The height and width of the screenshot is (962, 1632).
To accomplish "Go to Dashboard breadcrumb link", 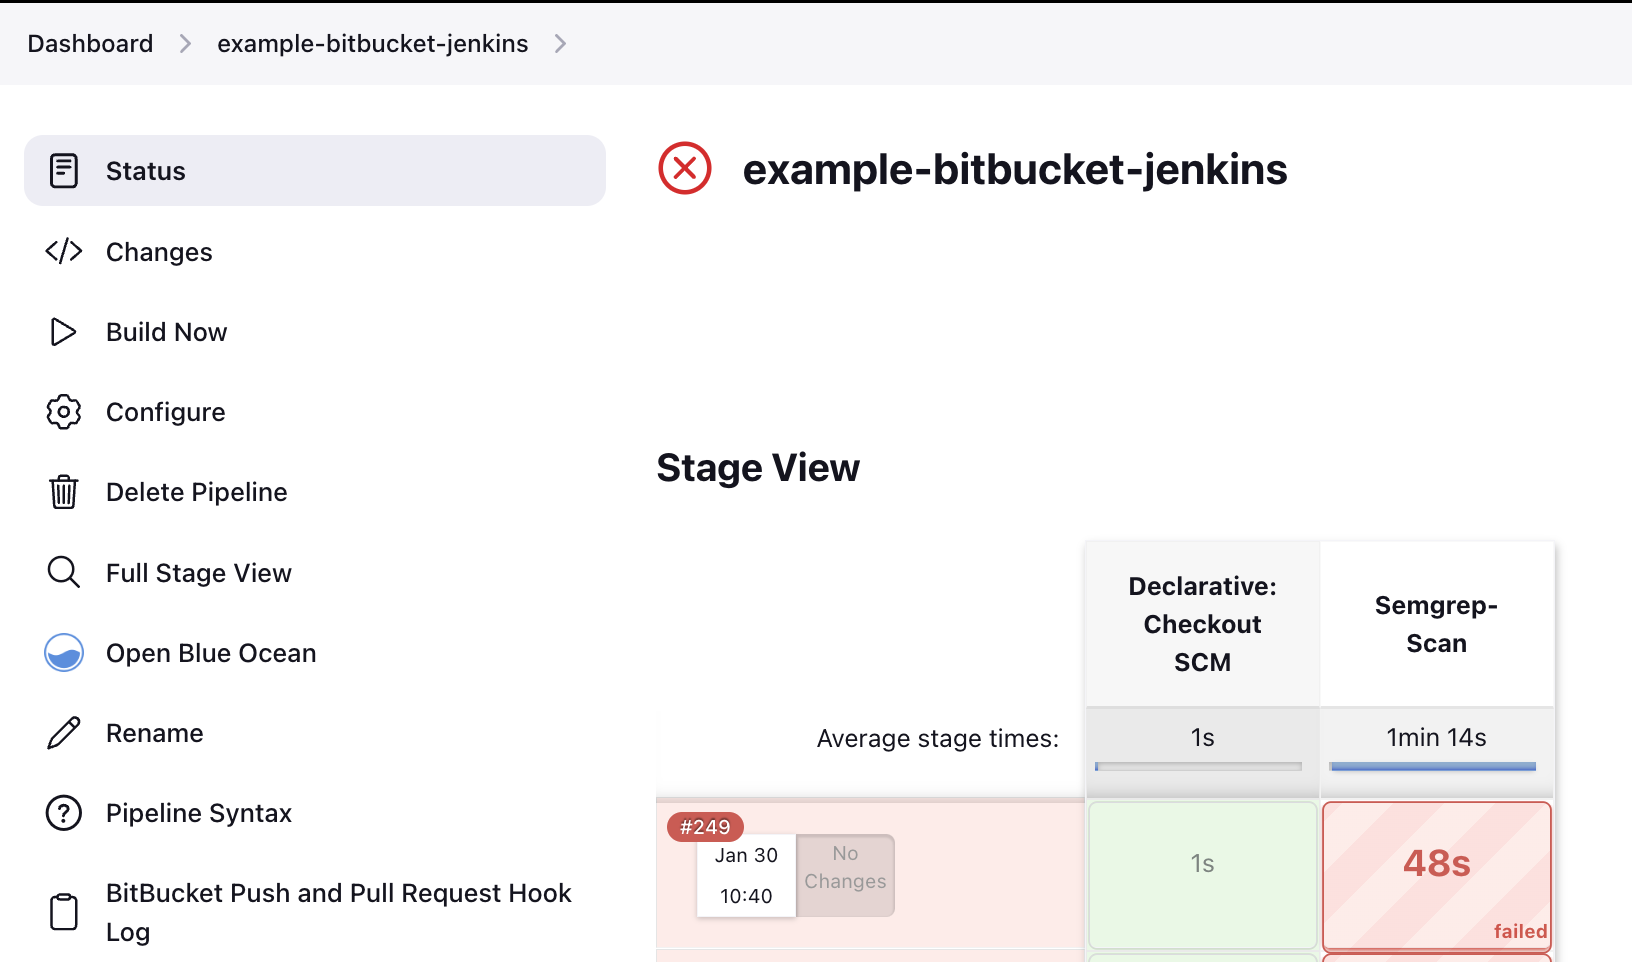I will (x=90, y=44).
